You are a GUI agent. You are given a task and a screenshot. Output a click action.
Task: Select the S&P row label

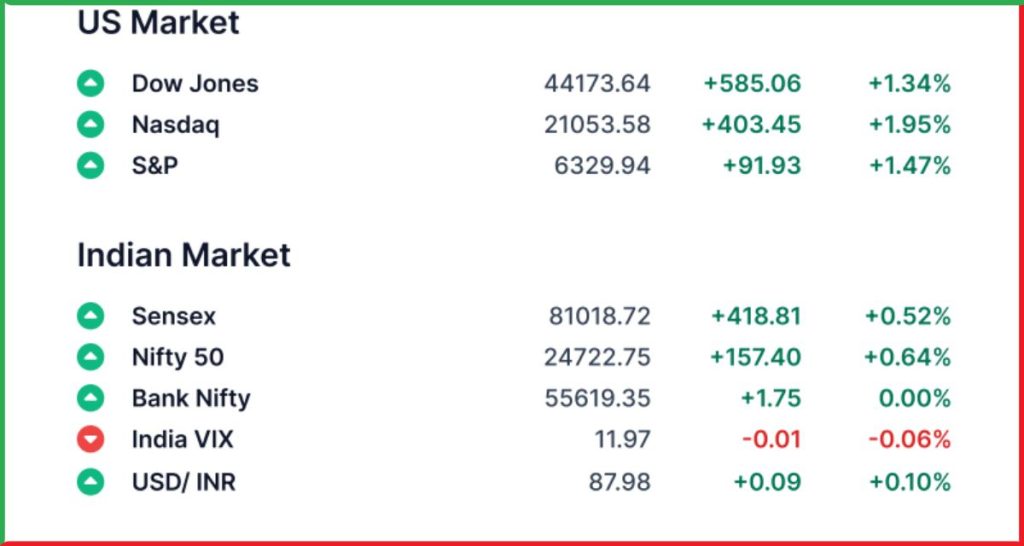tap(155, 166)
